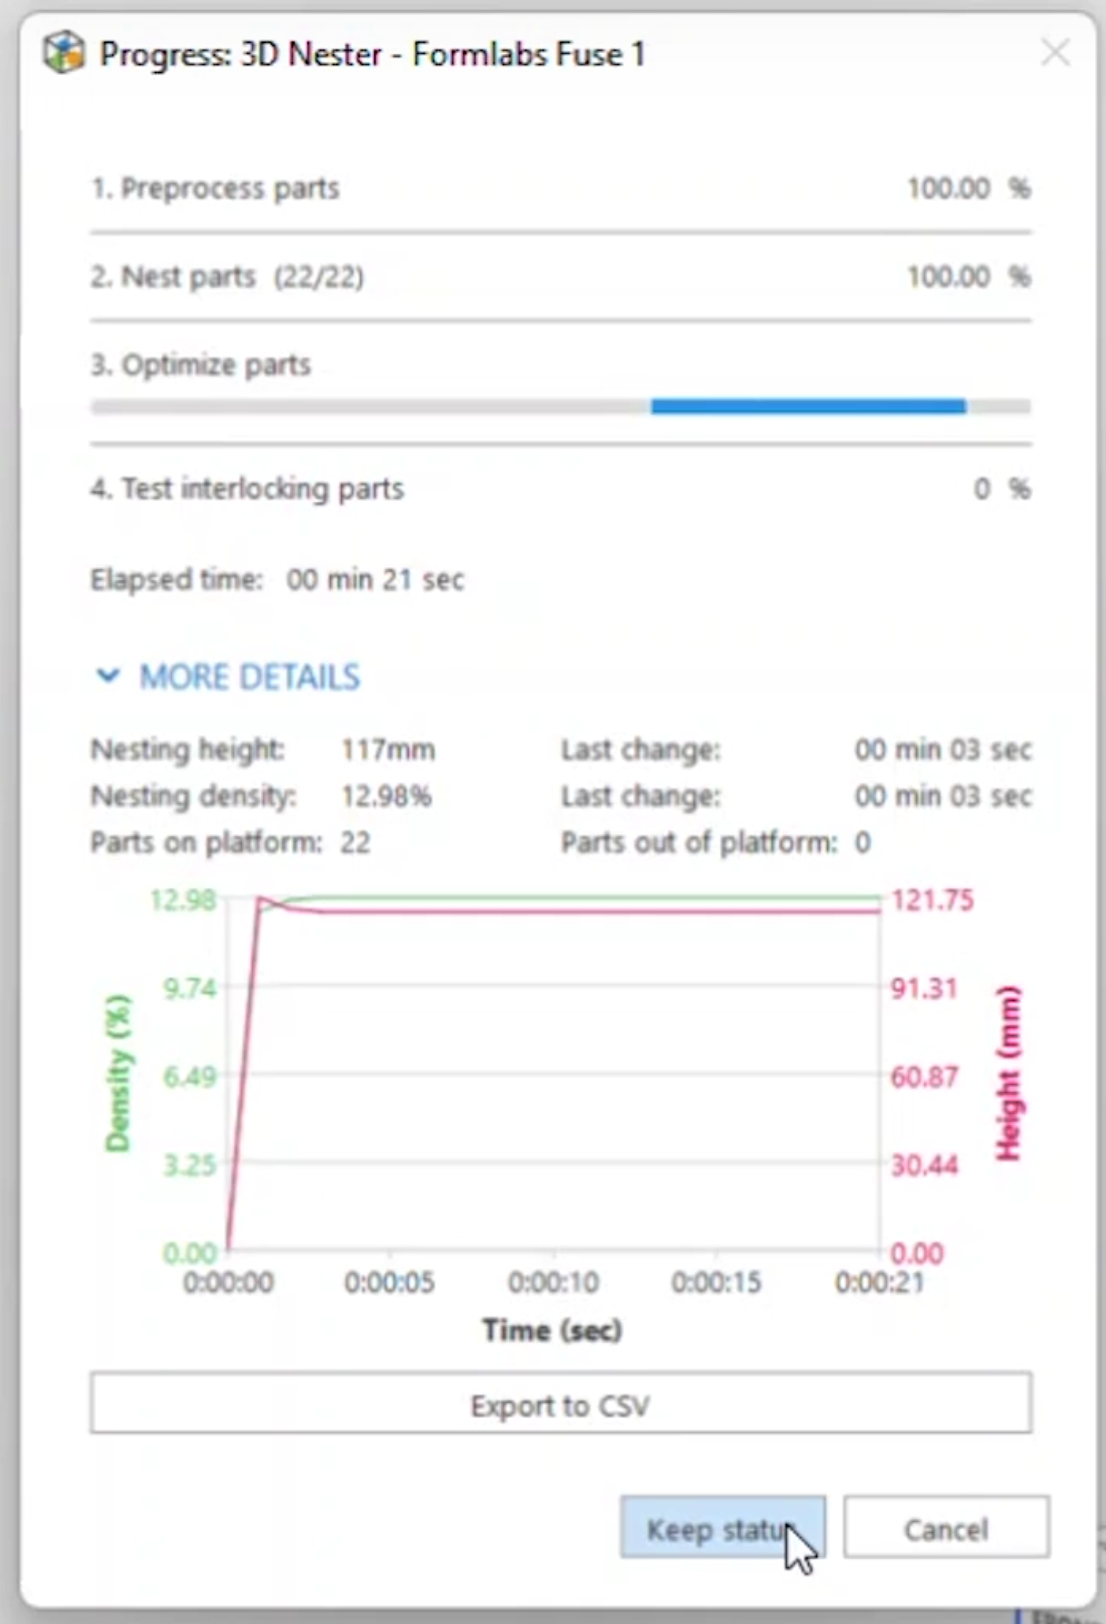Click the Density (%) axis label
Screen dimensions: 1106x1624
(118, 1073)
